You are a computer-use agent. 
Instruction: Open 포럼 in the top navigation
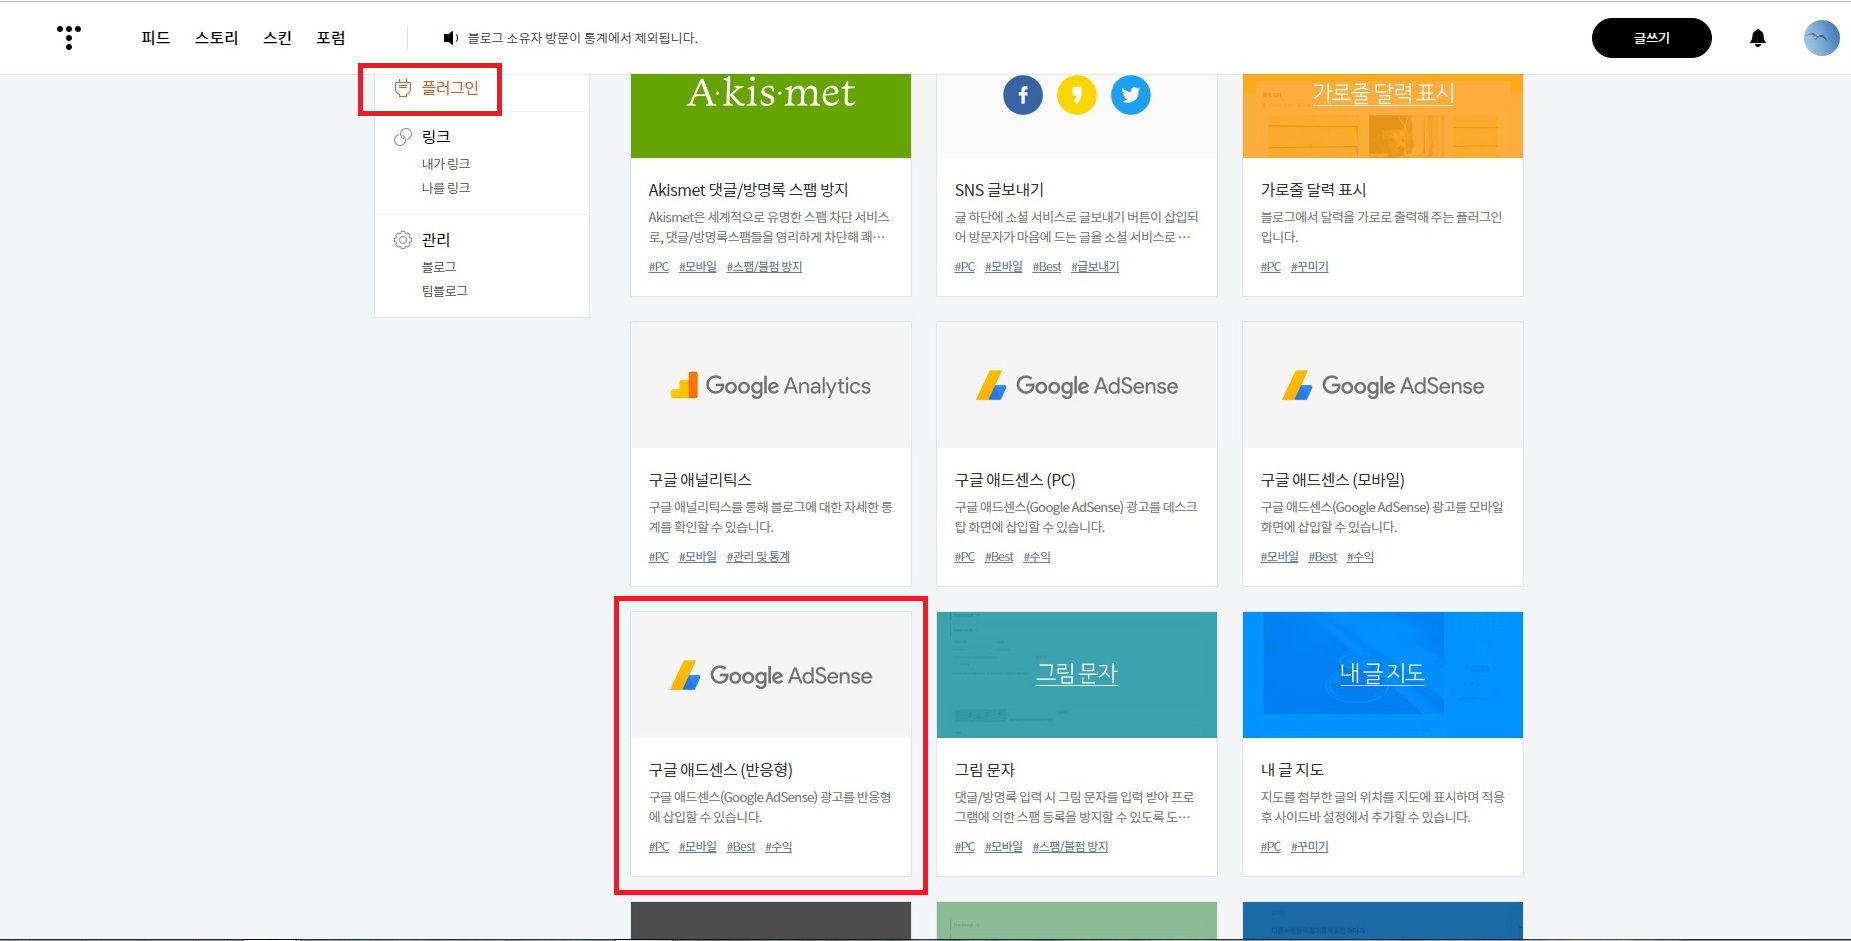click(x=331, y=38)
